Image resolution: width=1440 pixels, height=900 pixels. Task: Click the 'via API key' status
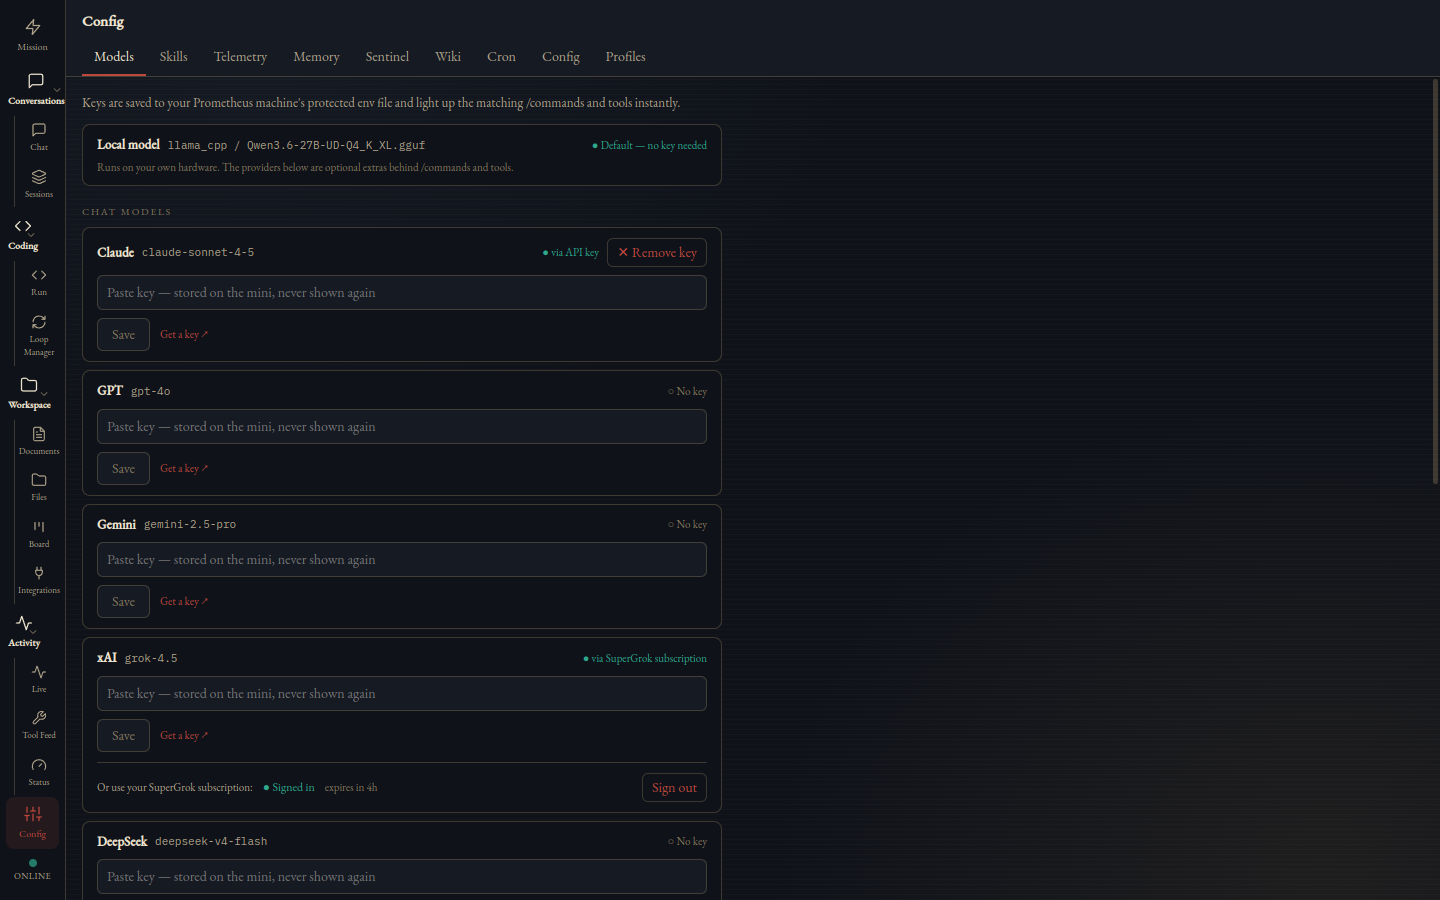[571, 253]
